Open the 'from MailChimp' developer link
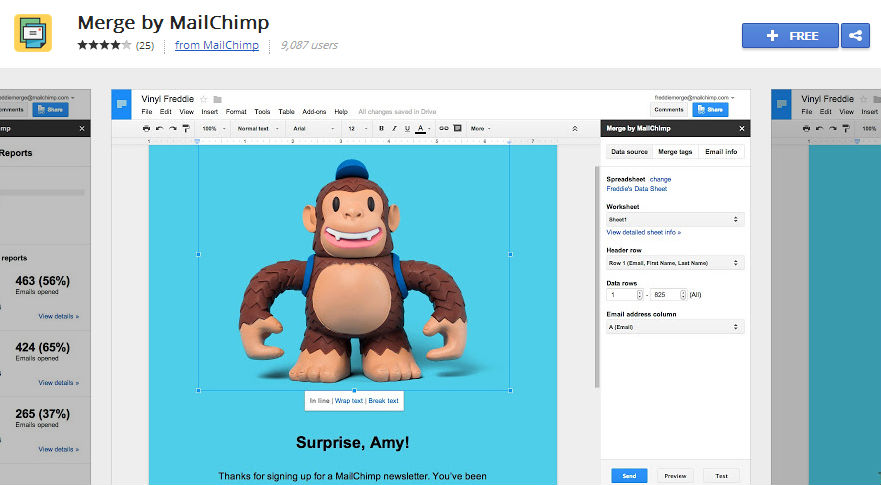 (216, 45)
